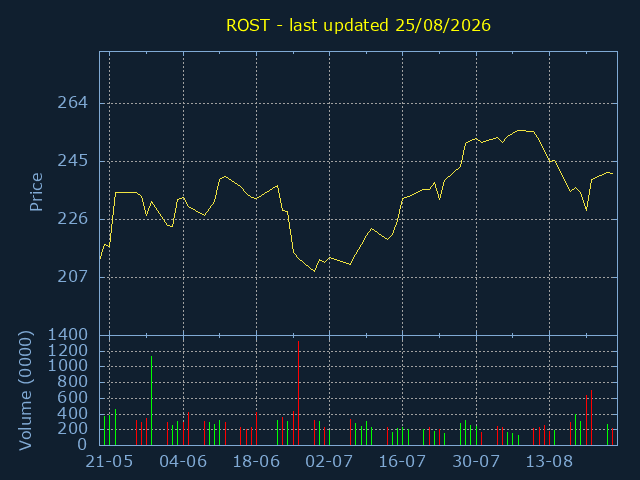
Task: Click the Volume (0000) axis title
Action: click(25, 390)
